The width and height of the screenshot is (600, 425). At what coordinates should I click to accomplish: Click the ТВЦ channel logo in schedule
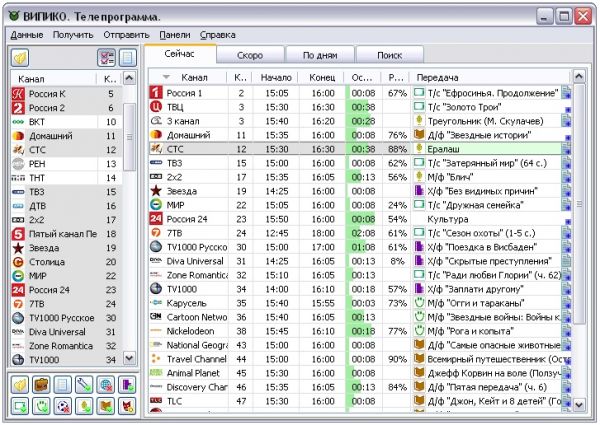tap(155, 107)
